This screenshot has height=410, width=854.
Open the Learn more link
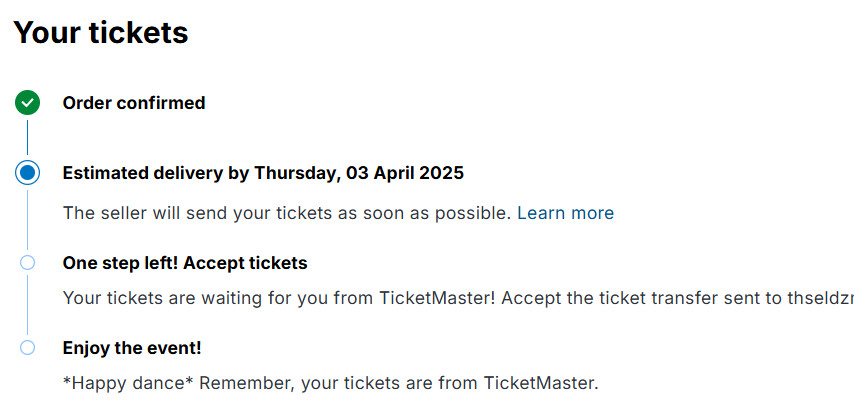click(x=565, y=213)
